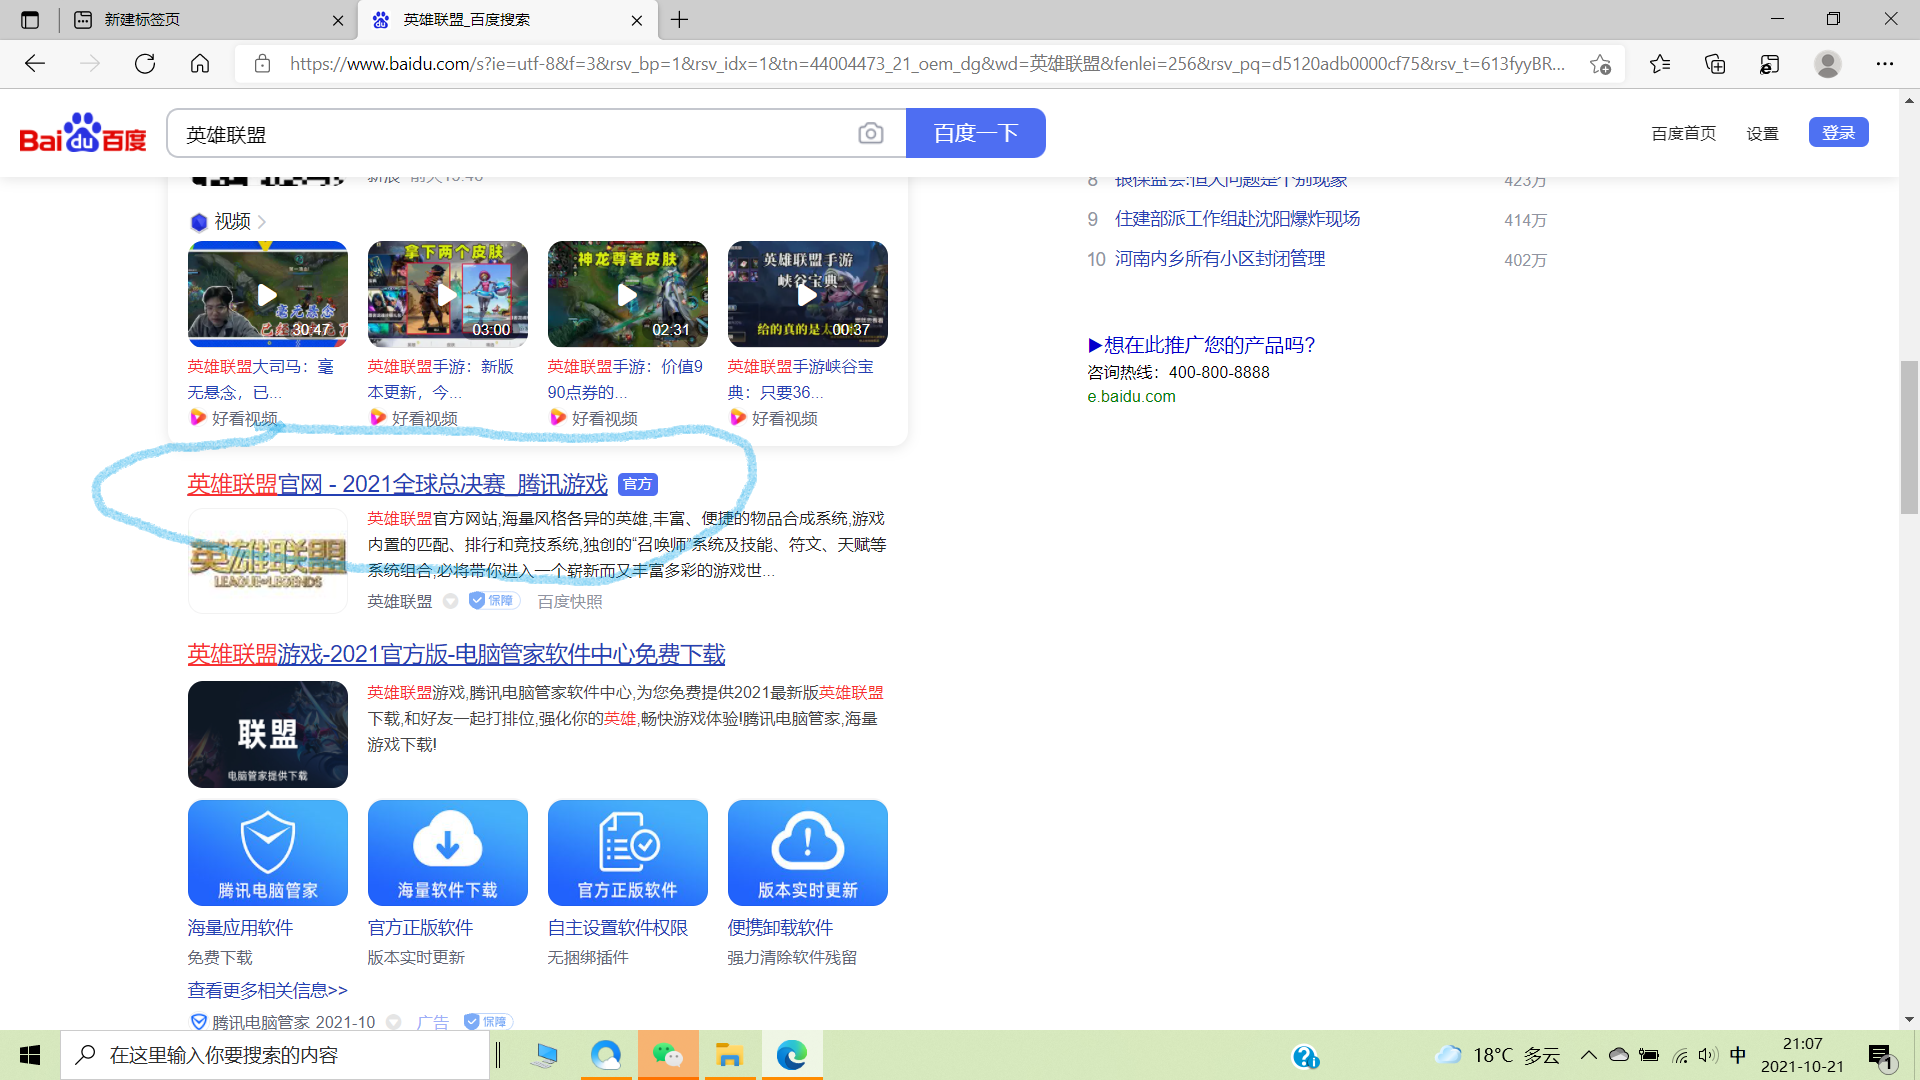Play the 00:37 峡谷宝典 video thumbnail
The height and width of the screenshot is (1080, 1920).
coord(808,294)
